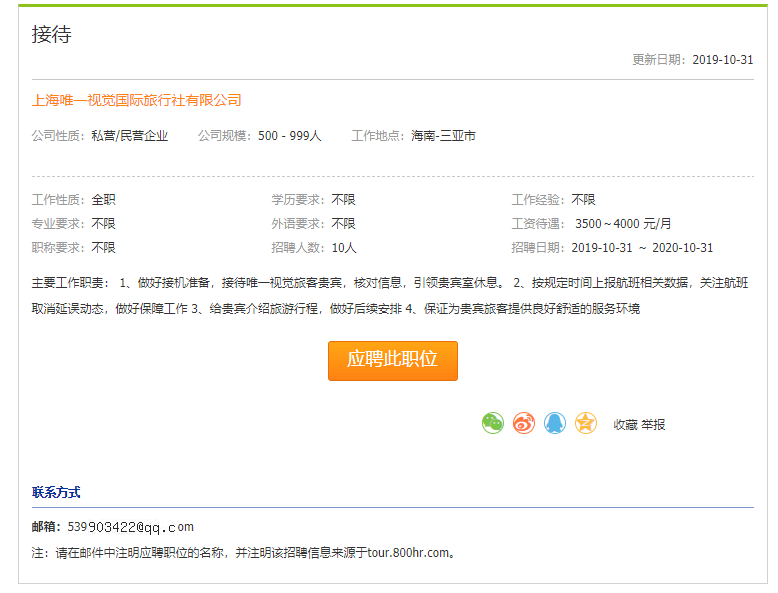Share to Sina Weibo using the red icon
The width and height of the screenshot is (778, 593).
524,423
